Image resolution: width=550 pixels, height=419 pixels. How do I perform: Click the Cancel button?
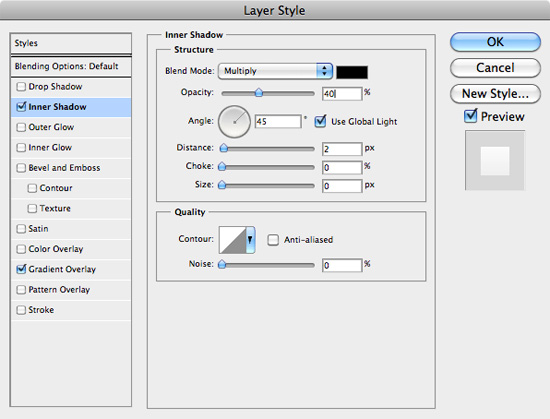[x=495, y=68]
